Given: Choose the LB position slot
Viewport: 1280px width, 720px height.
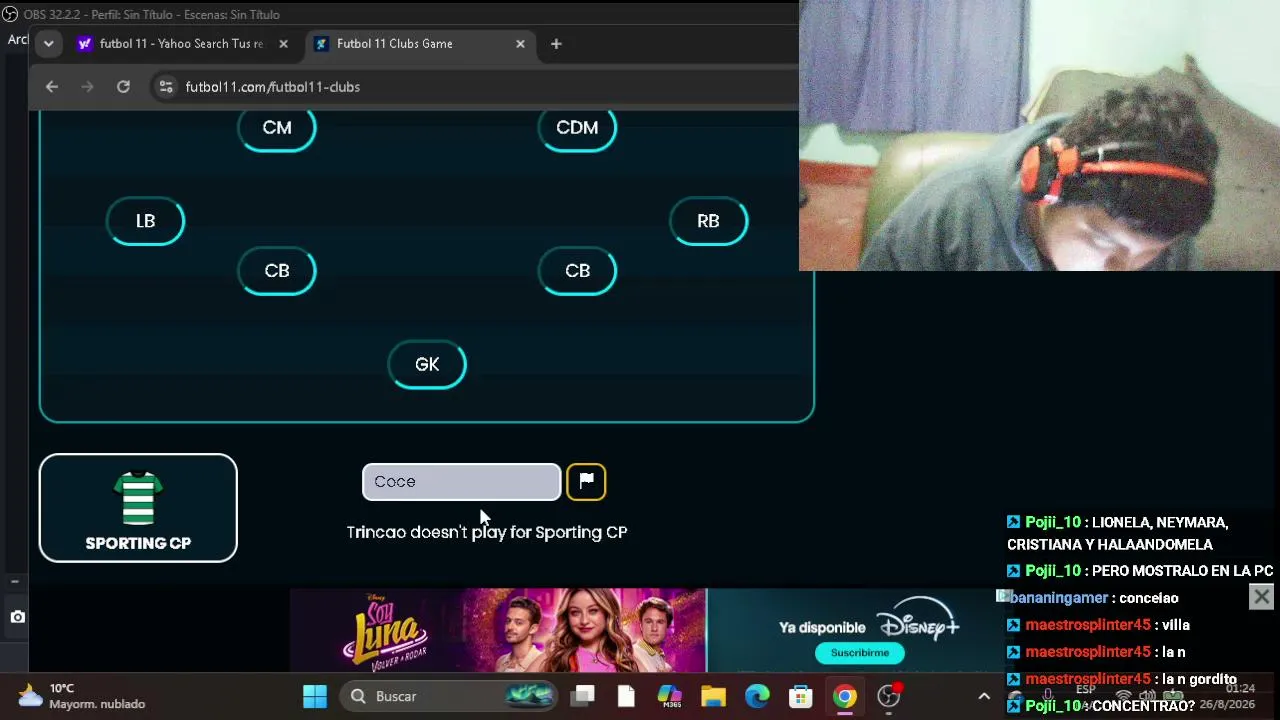Looking at the screenshot, I should (x=145, y=221).
